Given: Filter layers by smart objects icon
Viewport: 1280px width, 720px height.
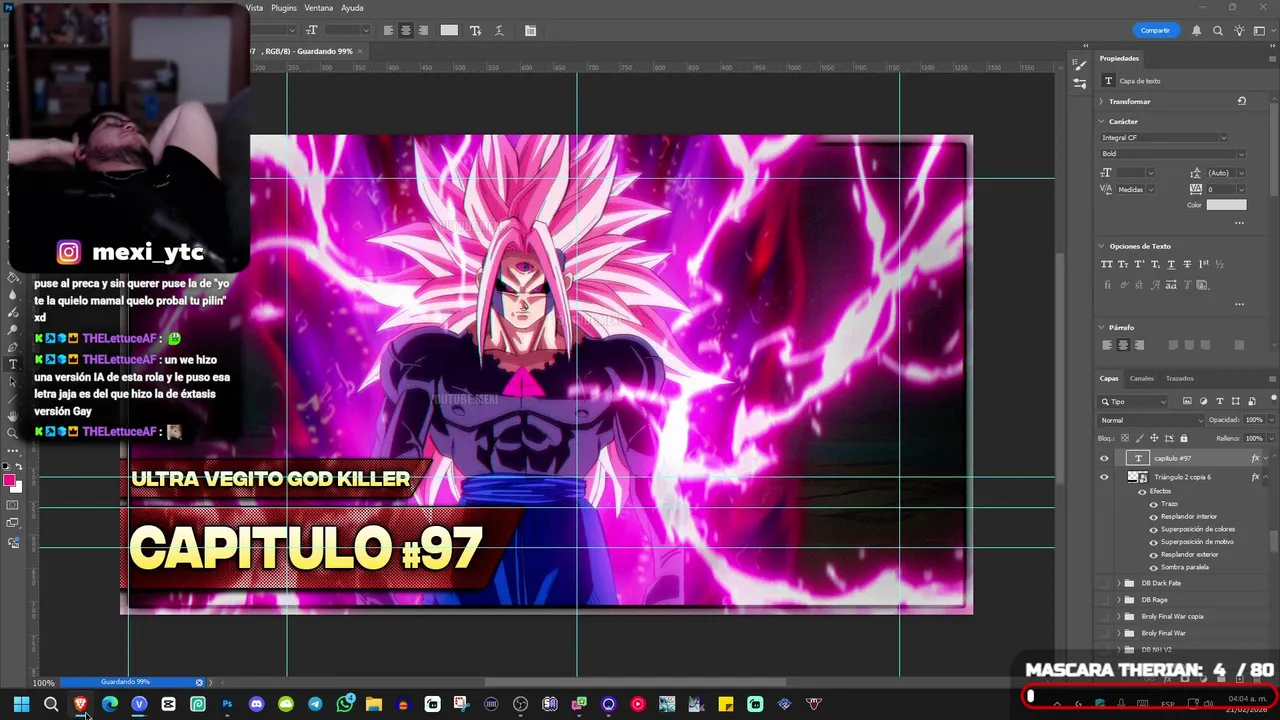Looking at the screenshot, I should (x=1251, y=402).
